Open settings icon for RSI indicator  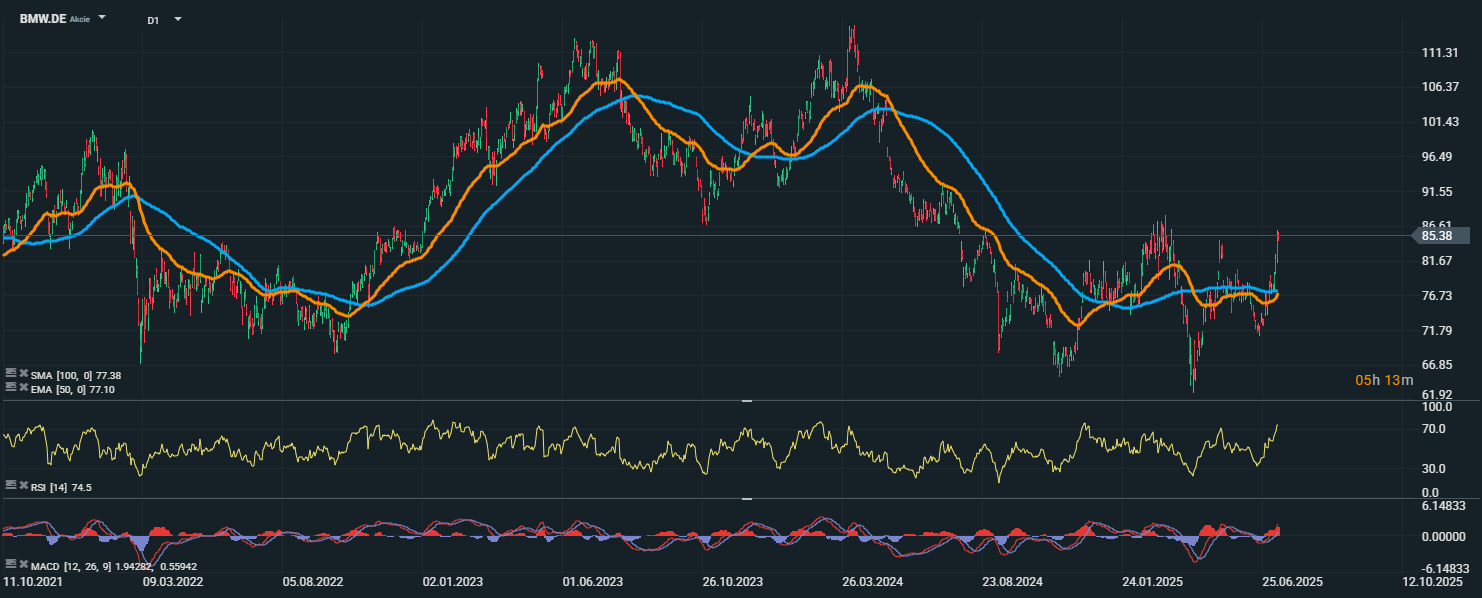coord(10,485)
